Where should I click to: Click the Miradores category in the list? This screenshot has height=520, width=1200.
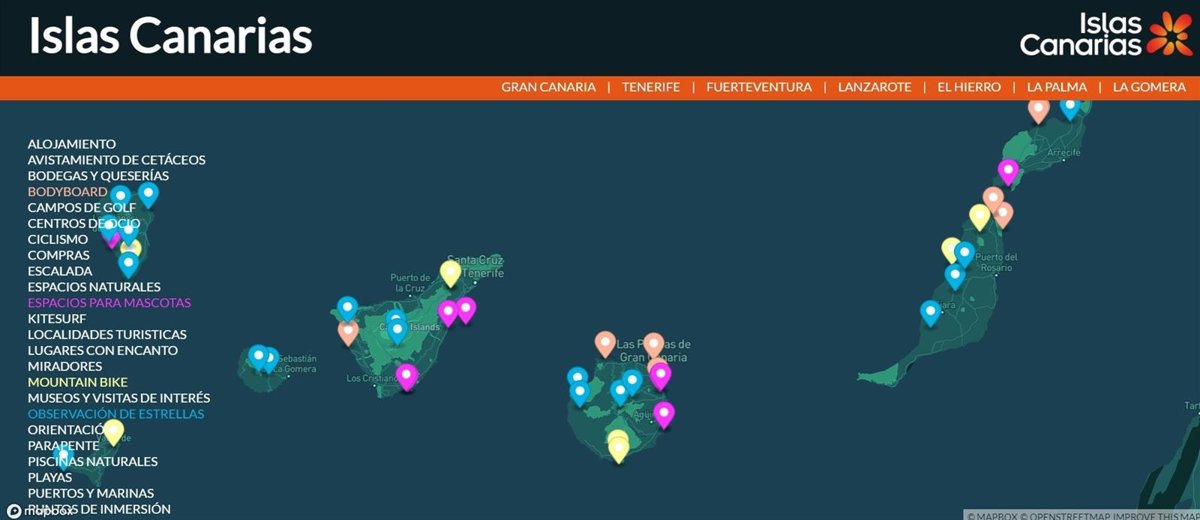64,366
